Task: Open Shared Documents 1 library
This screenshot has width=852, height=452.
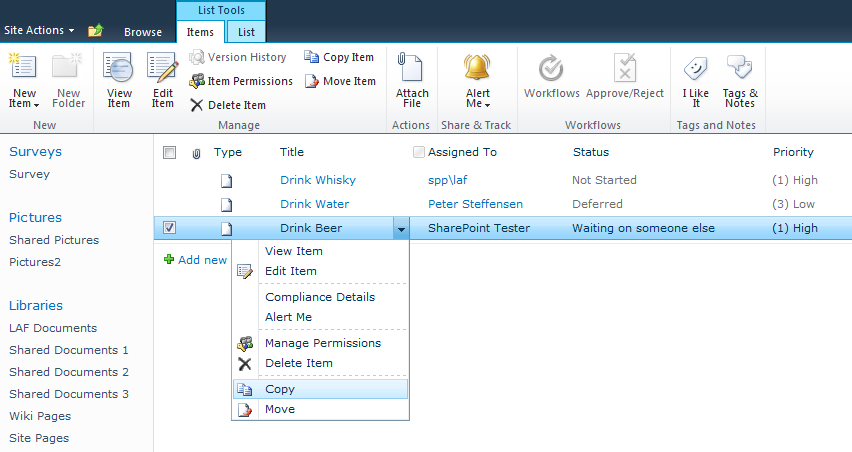Action: coord(68,350)
